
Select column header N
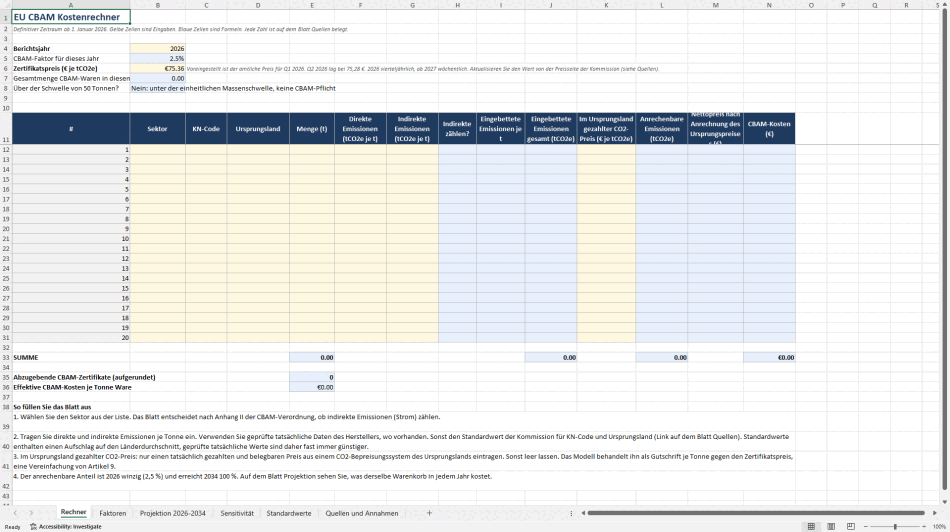(x=769, y=5)
